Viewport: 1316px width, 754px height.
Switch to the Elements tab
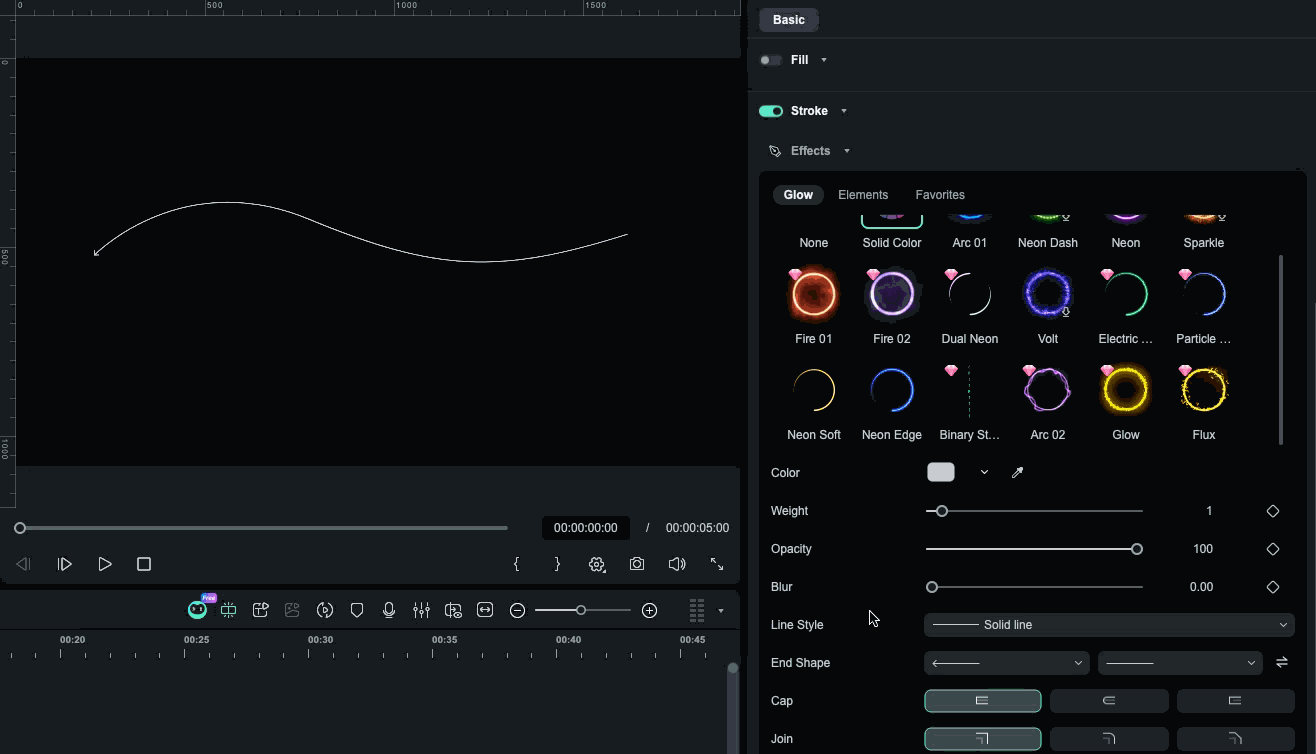click(863, 194)
